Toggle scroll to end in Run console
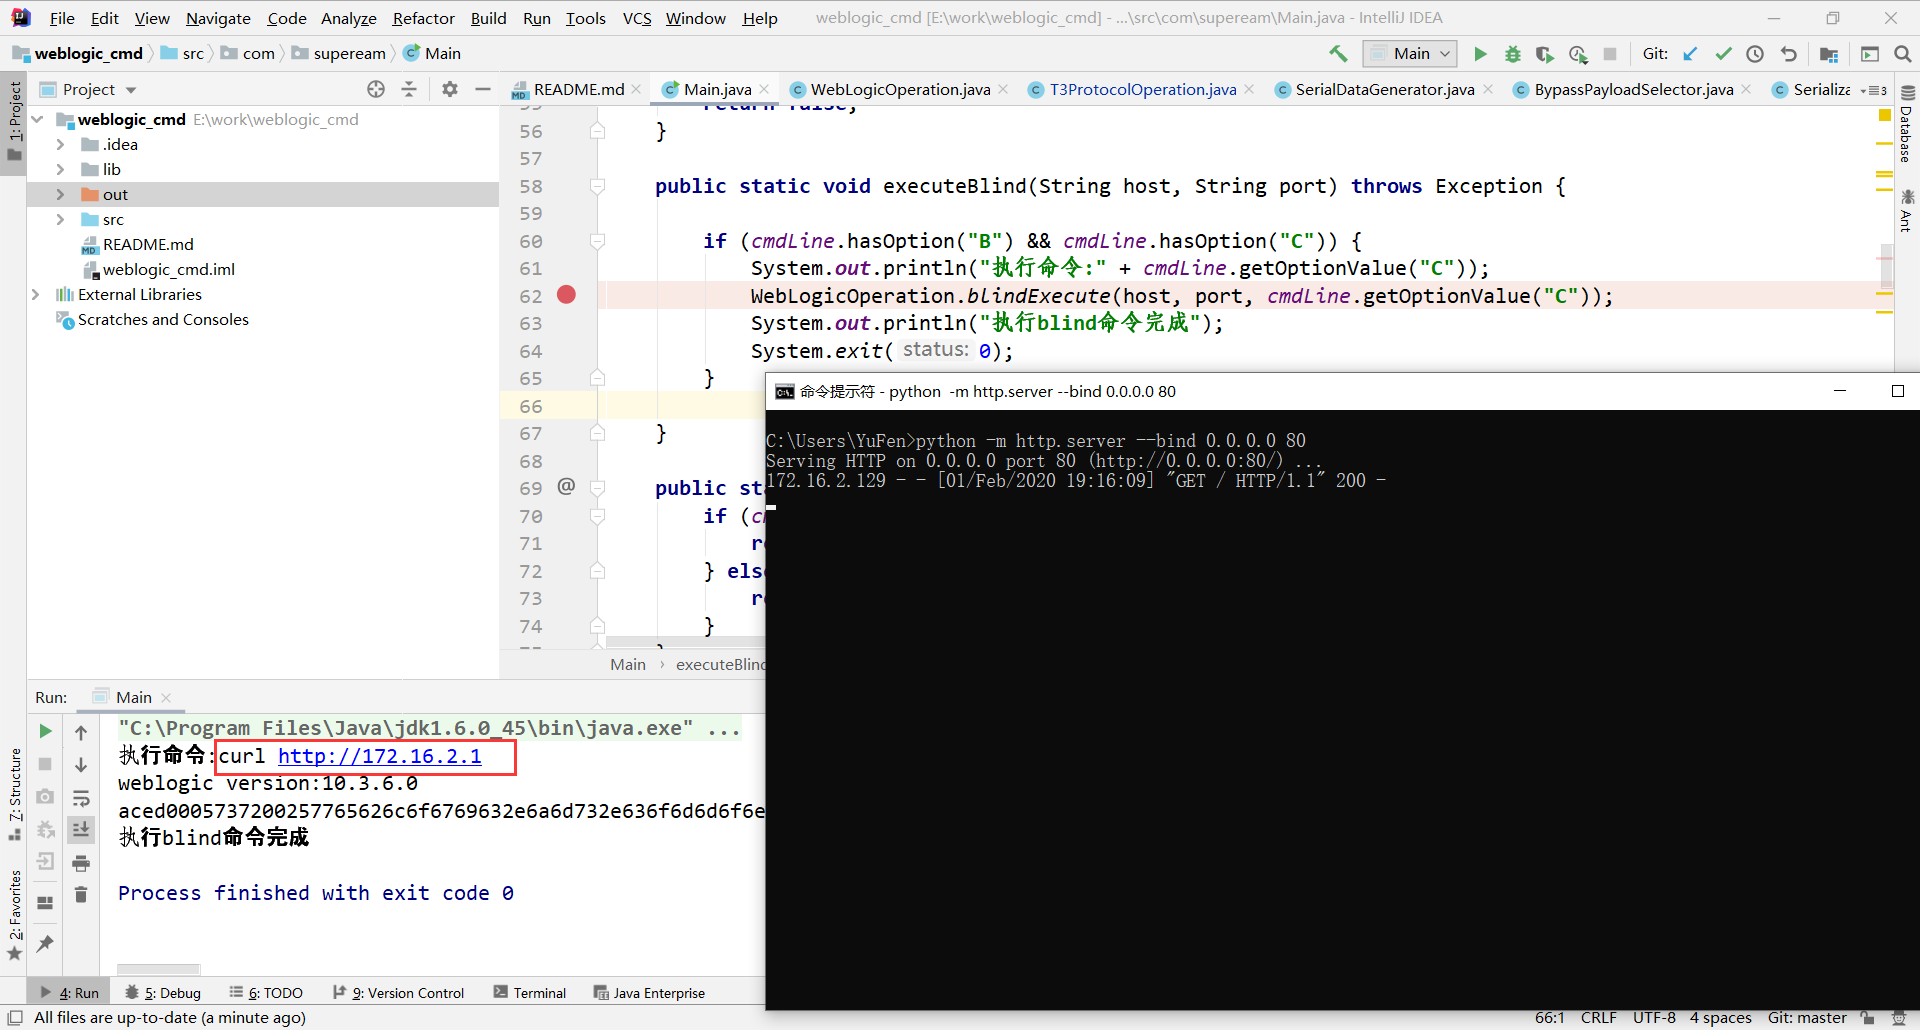1920x1030 pixels. (81, 829)
